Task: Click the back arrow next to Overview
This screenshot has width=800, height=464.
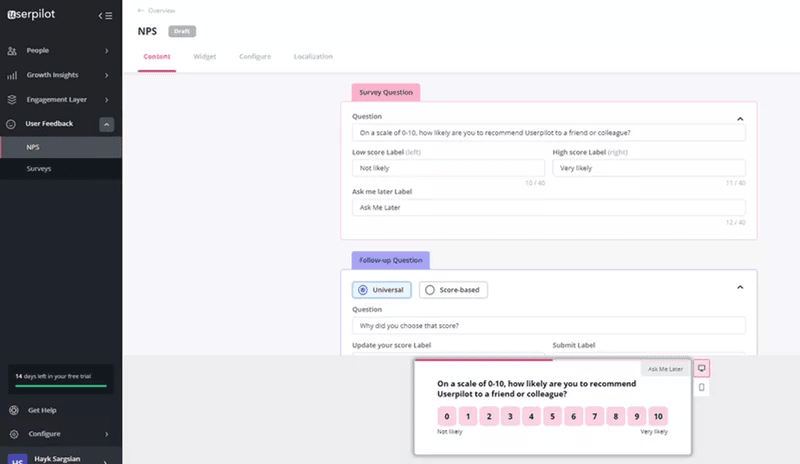Action: 141,10
